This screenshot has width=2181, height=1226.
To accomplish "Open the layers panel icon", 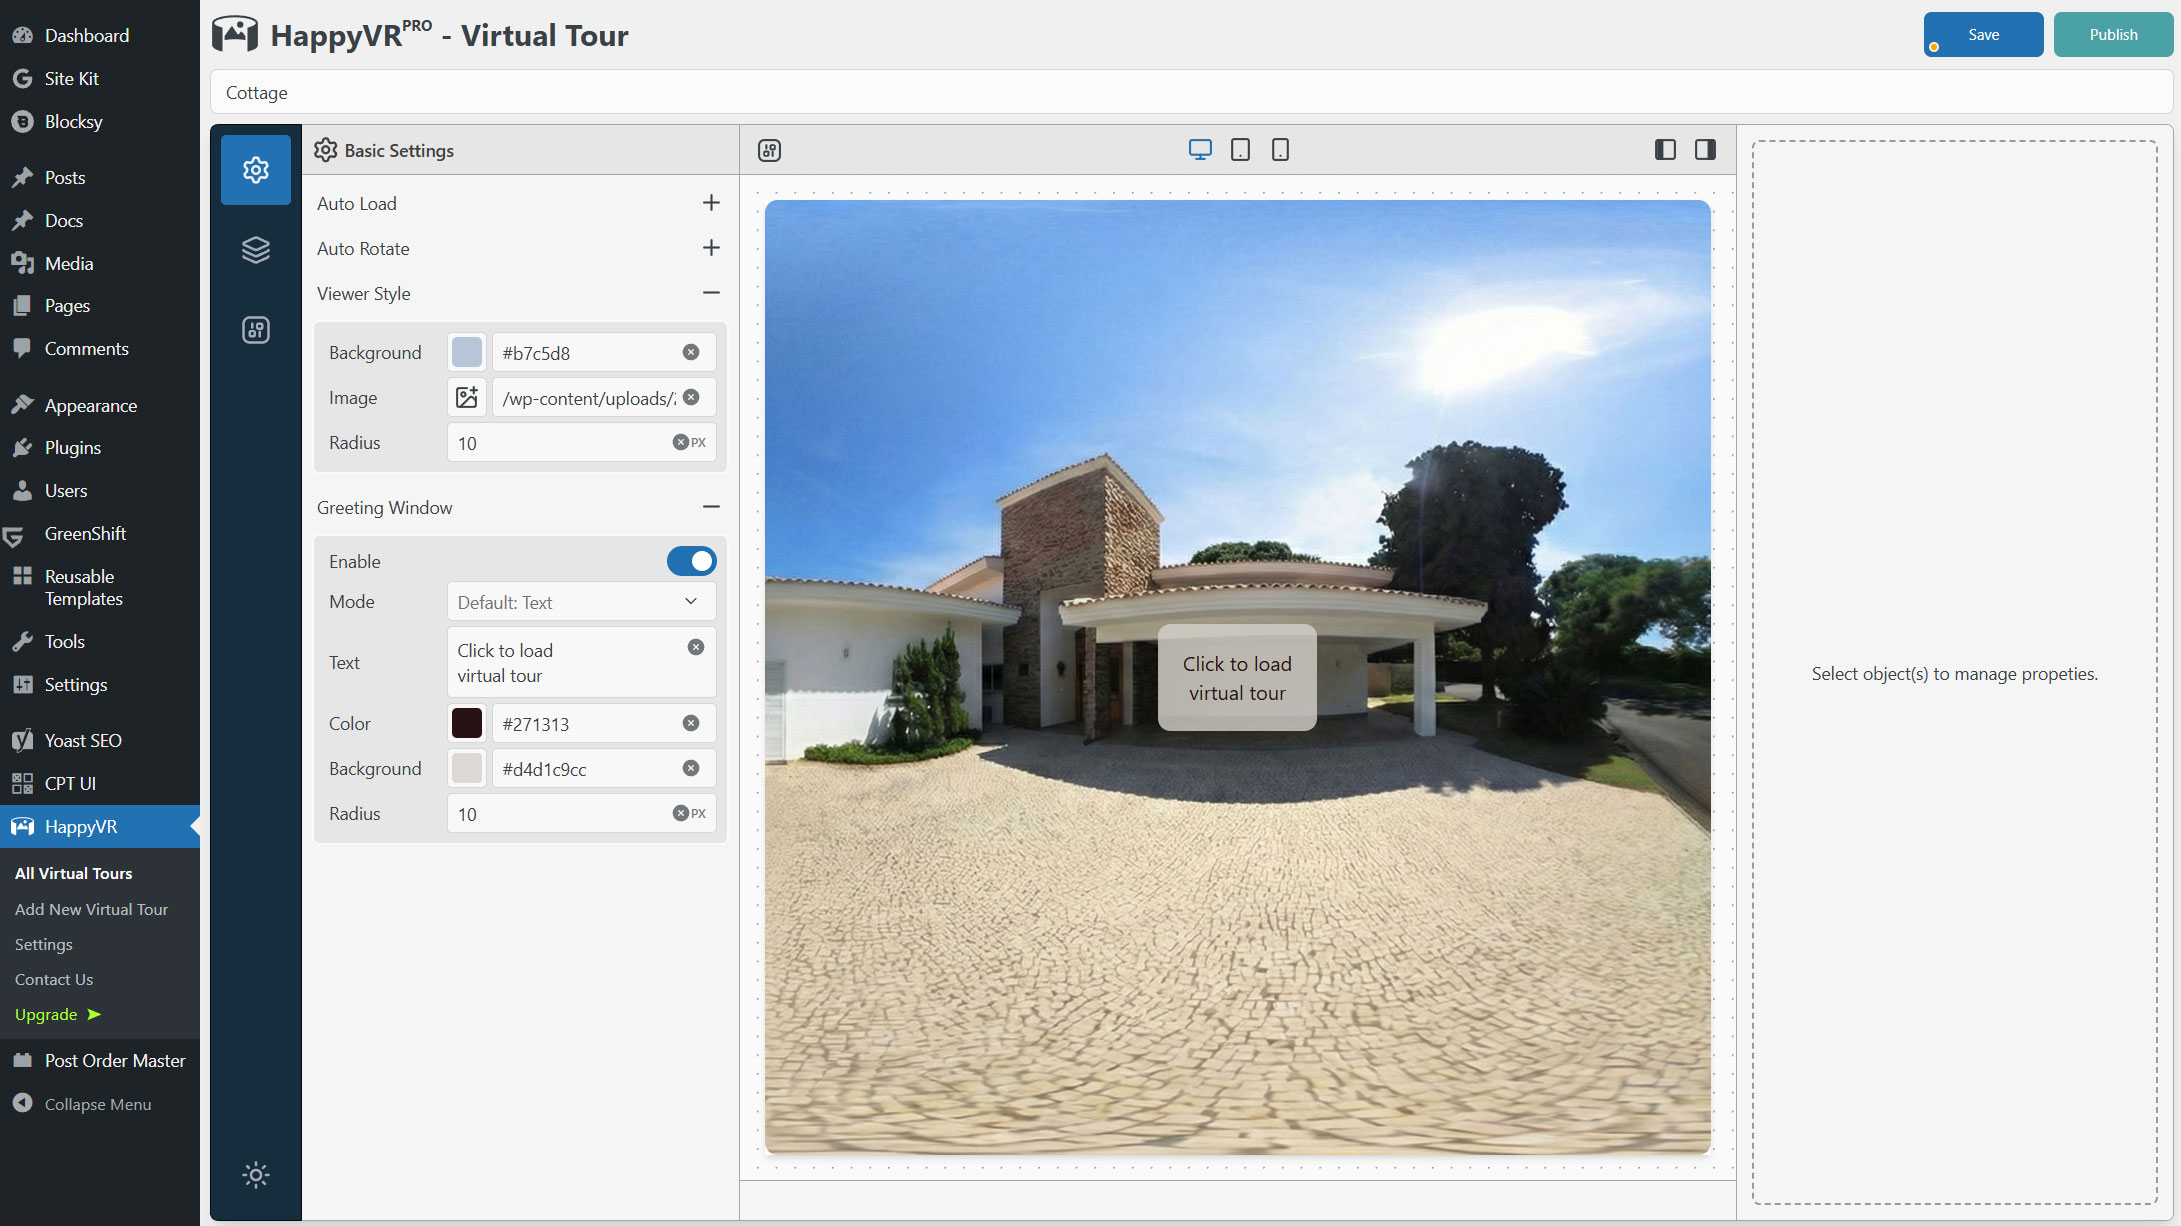I will [x=256, y=249].
